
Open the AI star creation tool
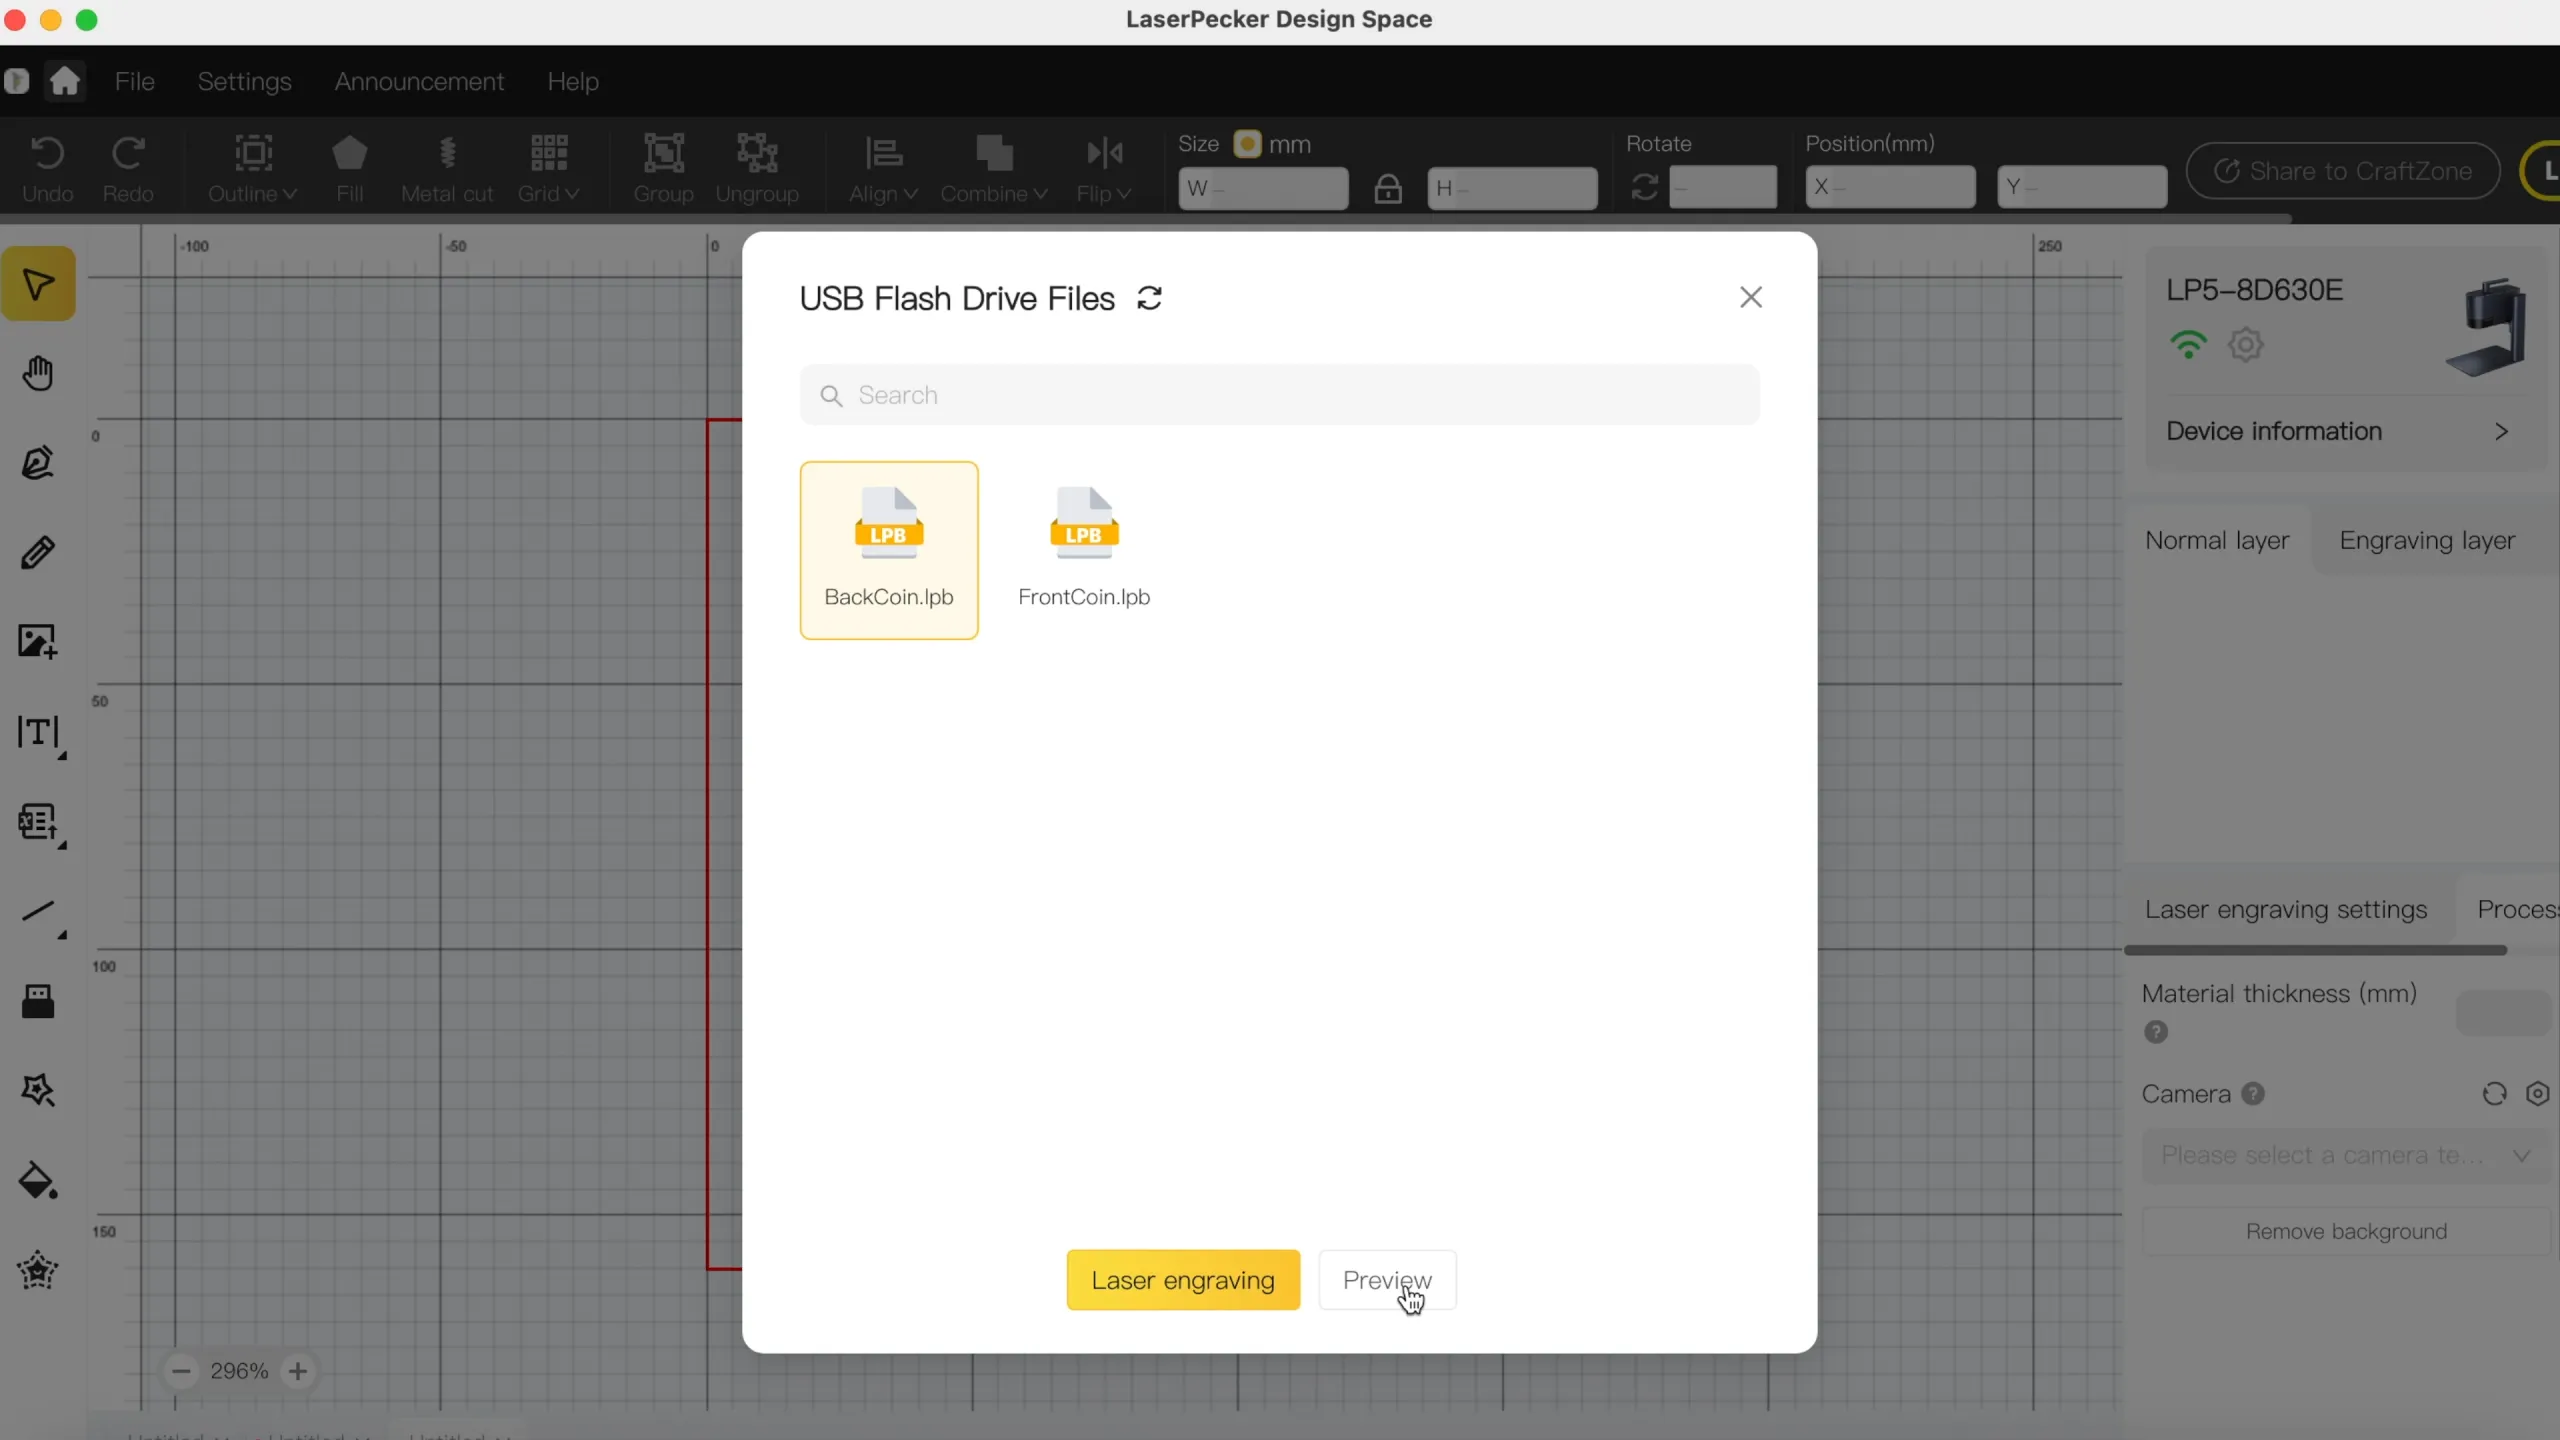38,1091
